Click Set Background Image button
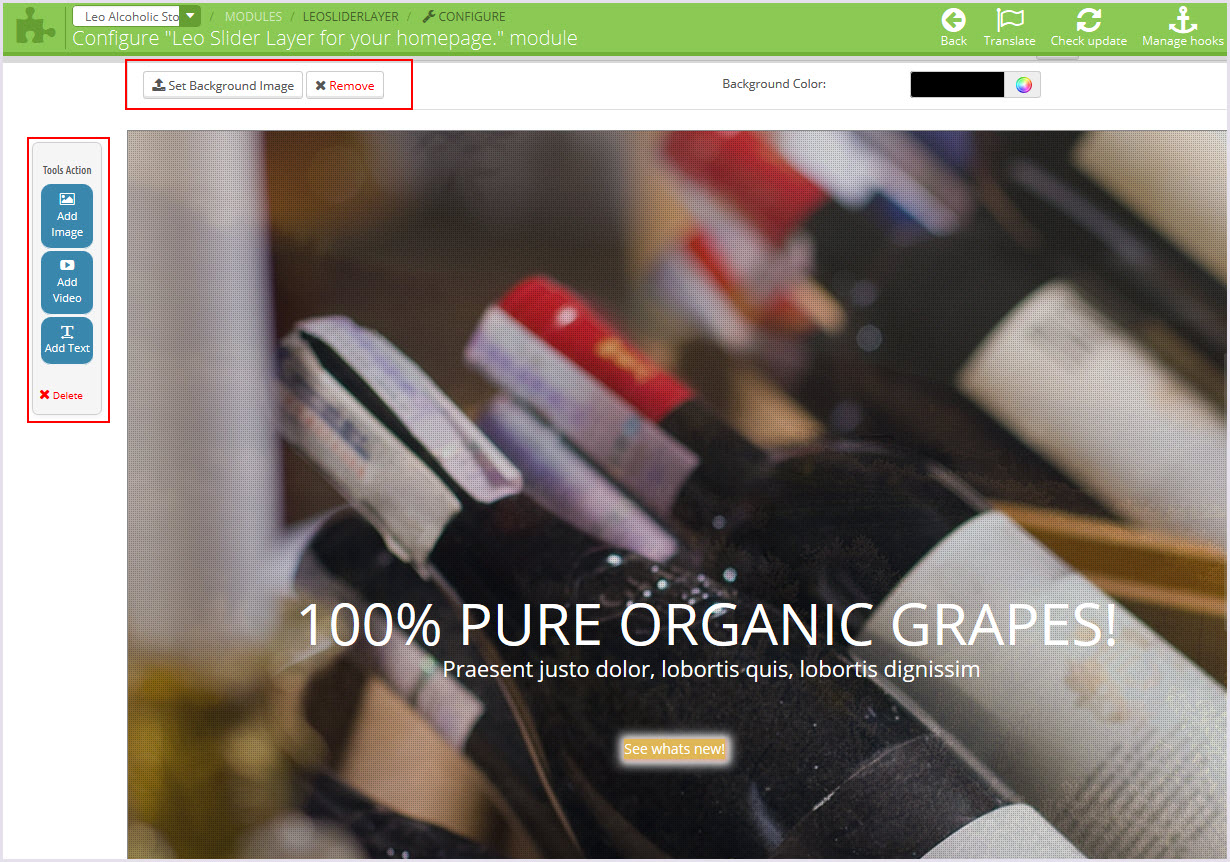 point(223,86)
